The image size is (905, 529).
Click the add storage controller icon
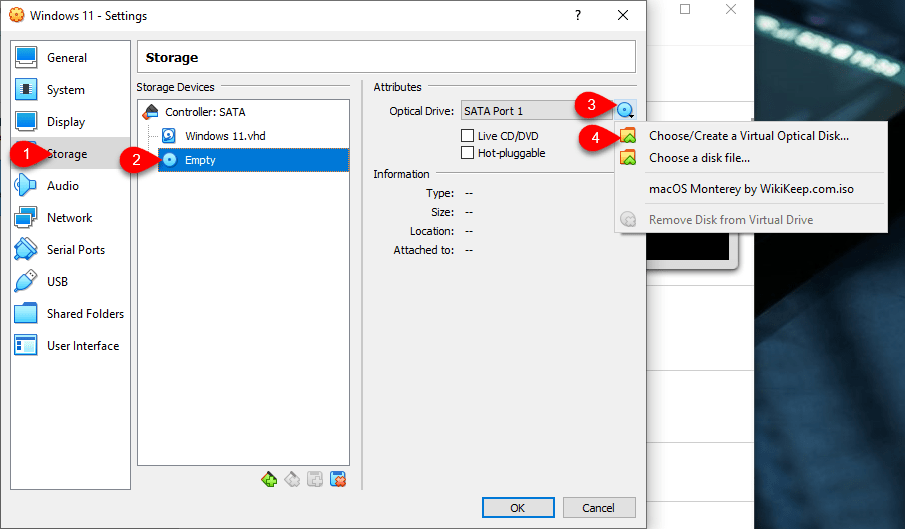[x=269, y=479]
